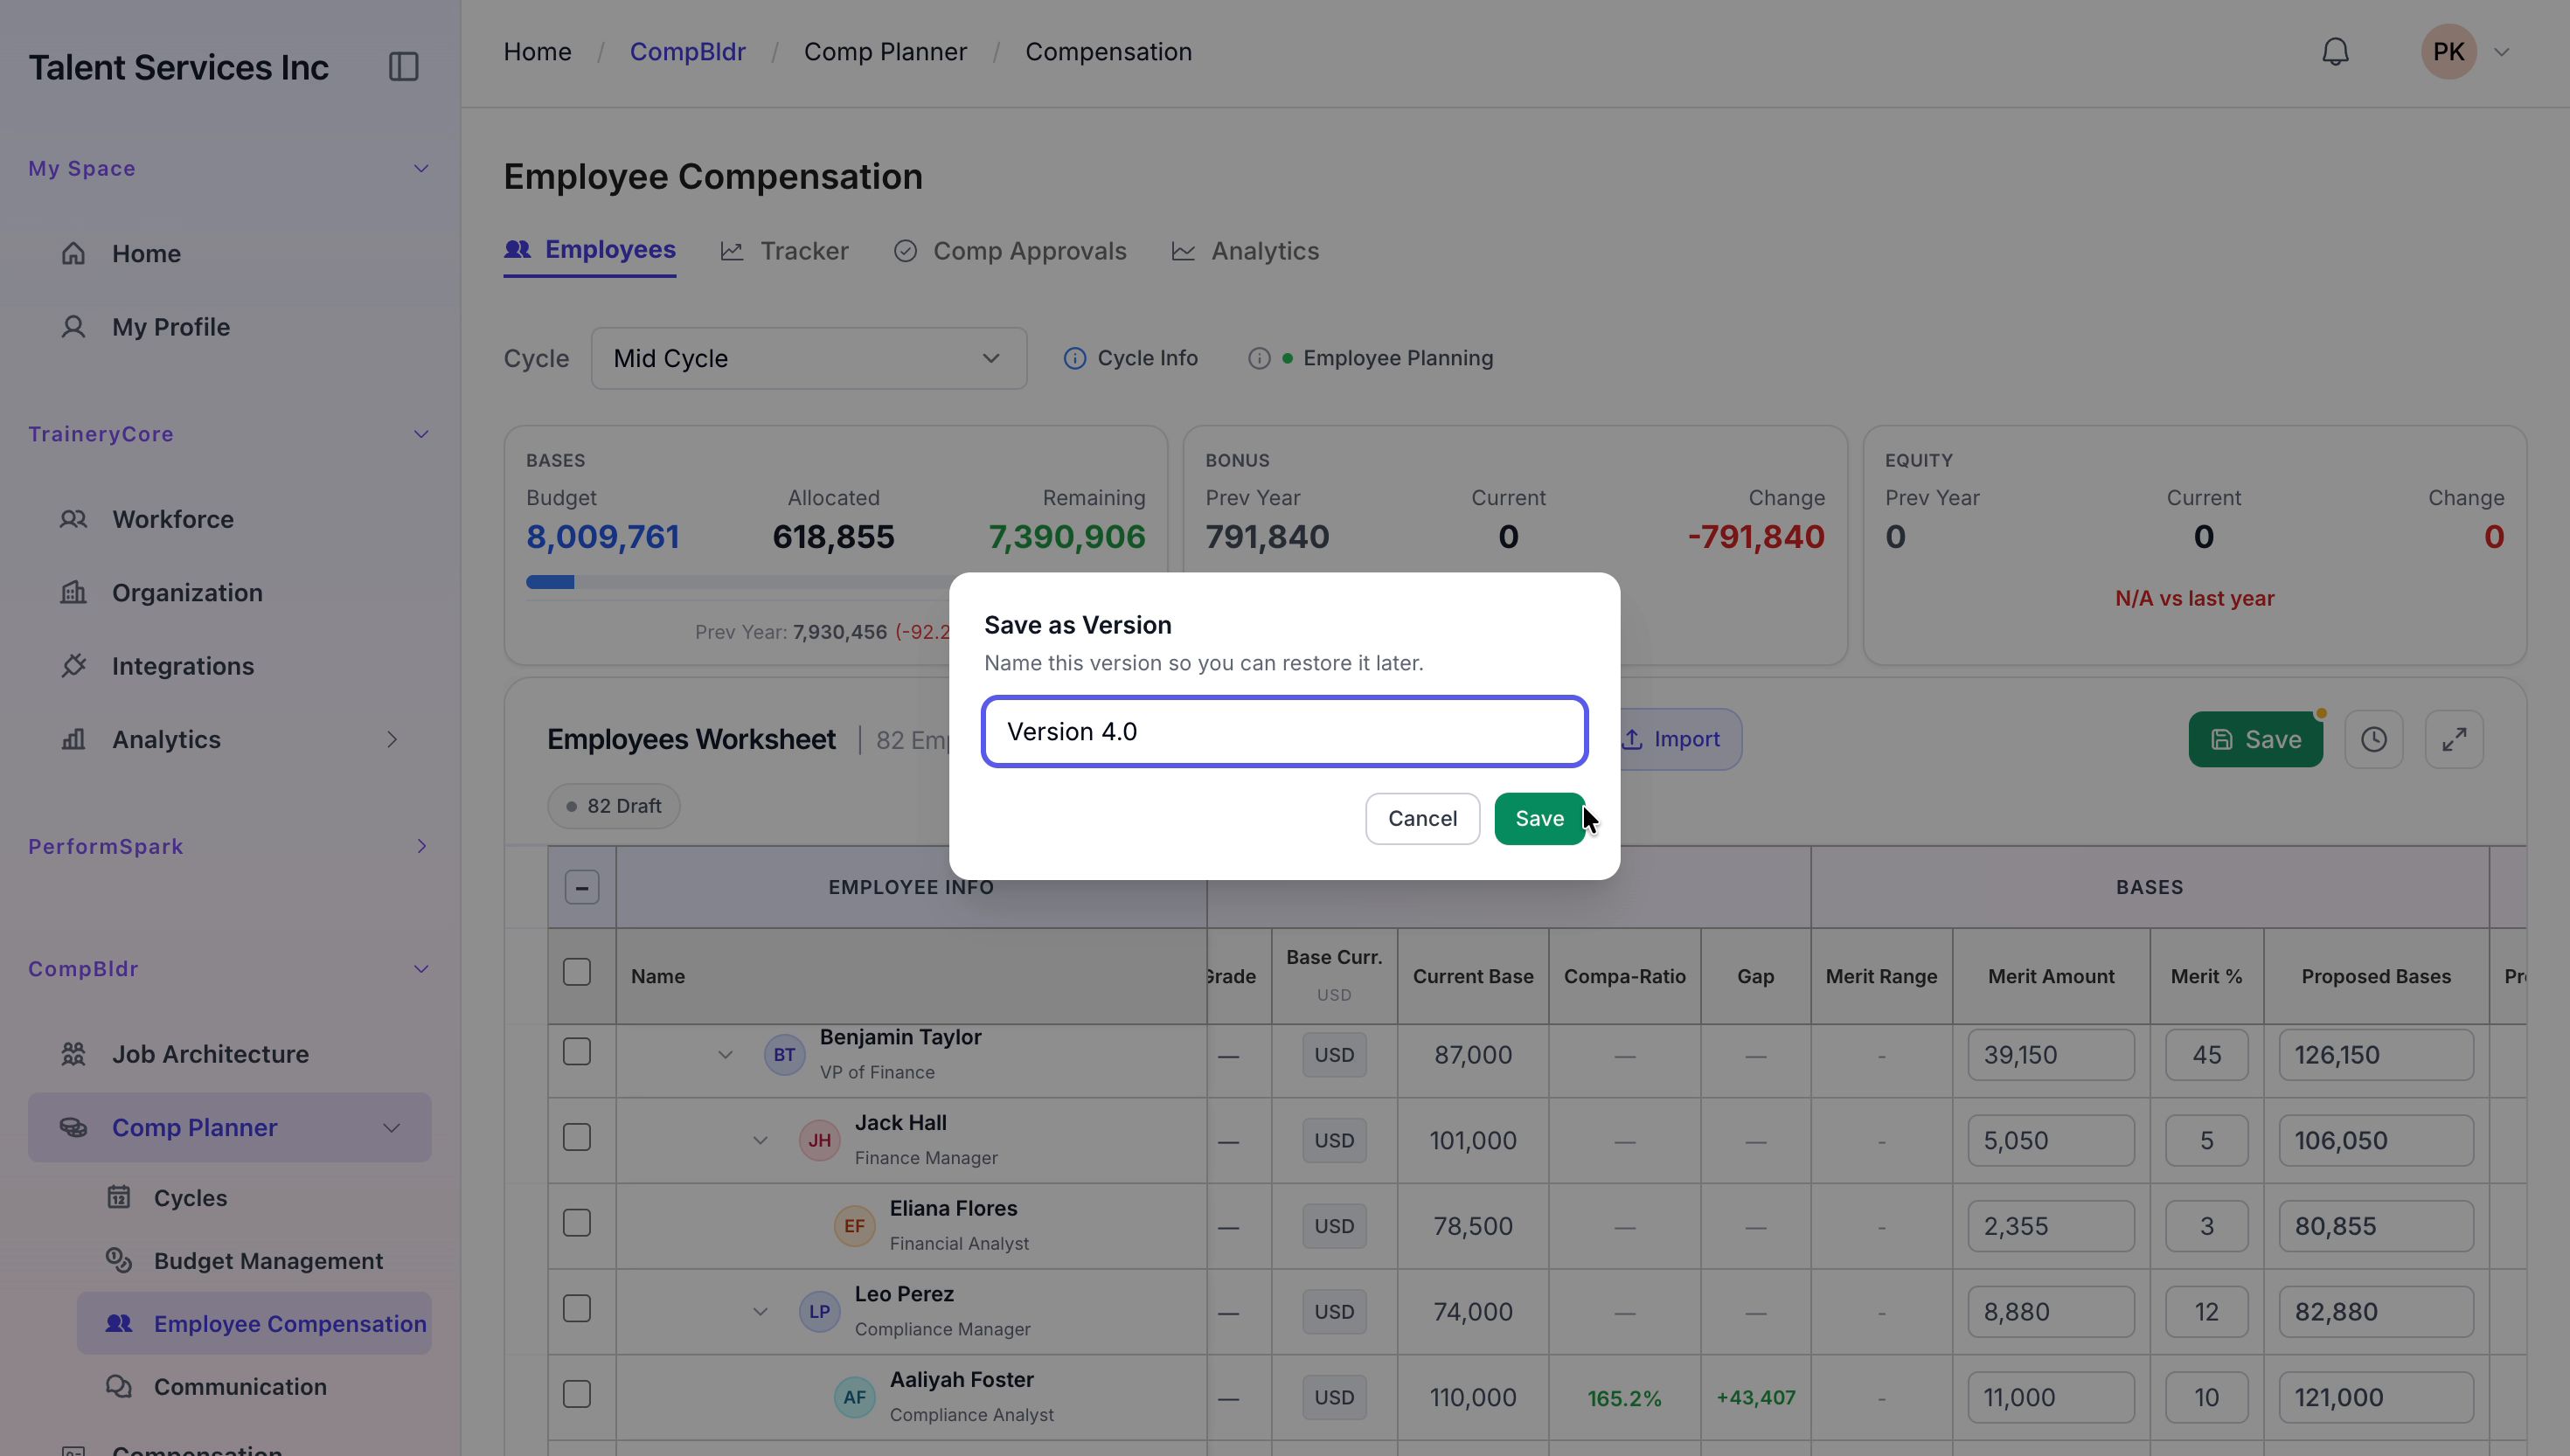Open the Mid Cycle dropdown
Viewport: 2570px width, 1456px height.
[x=808, y=358]
